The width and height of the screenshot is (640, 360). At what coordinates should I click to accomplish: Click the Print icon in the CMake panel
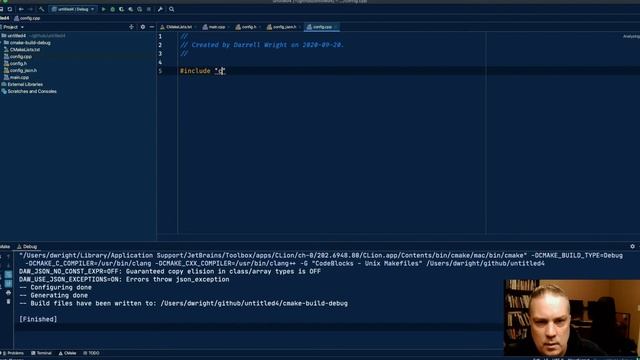[8, 293]
